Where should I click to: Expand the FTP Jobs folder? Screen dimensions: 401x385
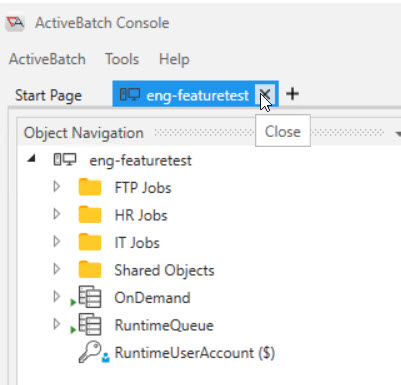57,187
